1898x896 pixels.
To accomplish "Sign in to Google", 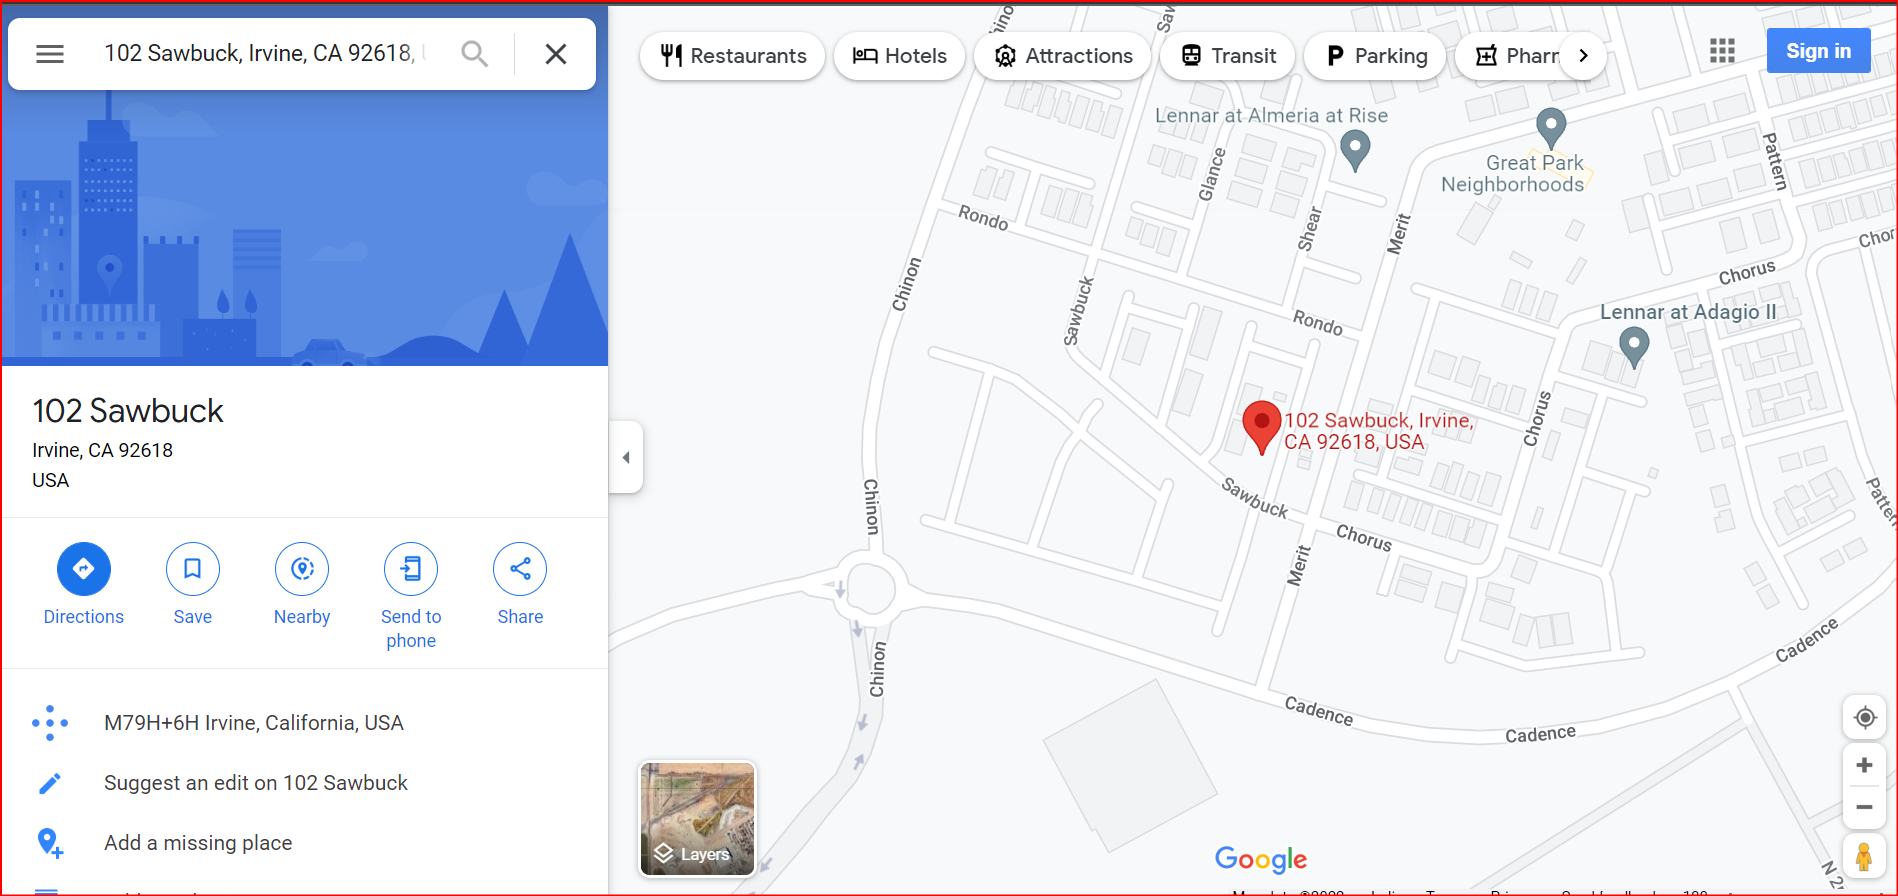I will 1818,51.
